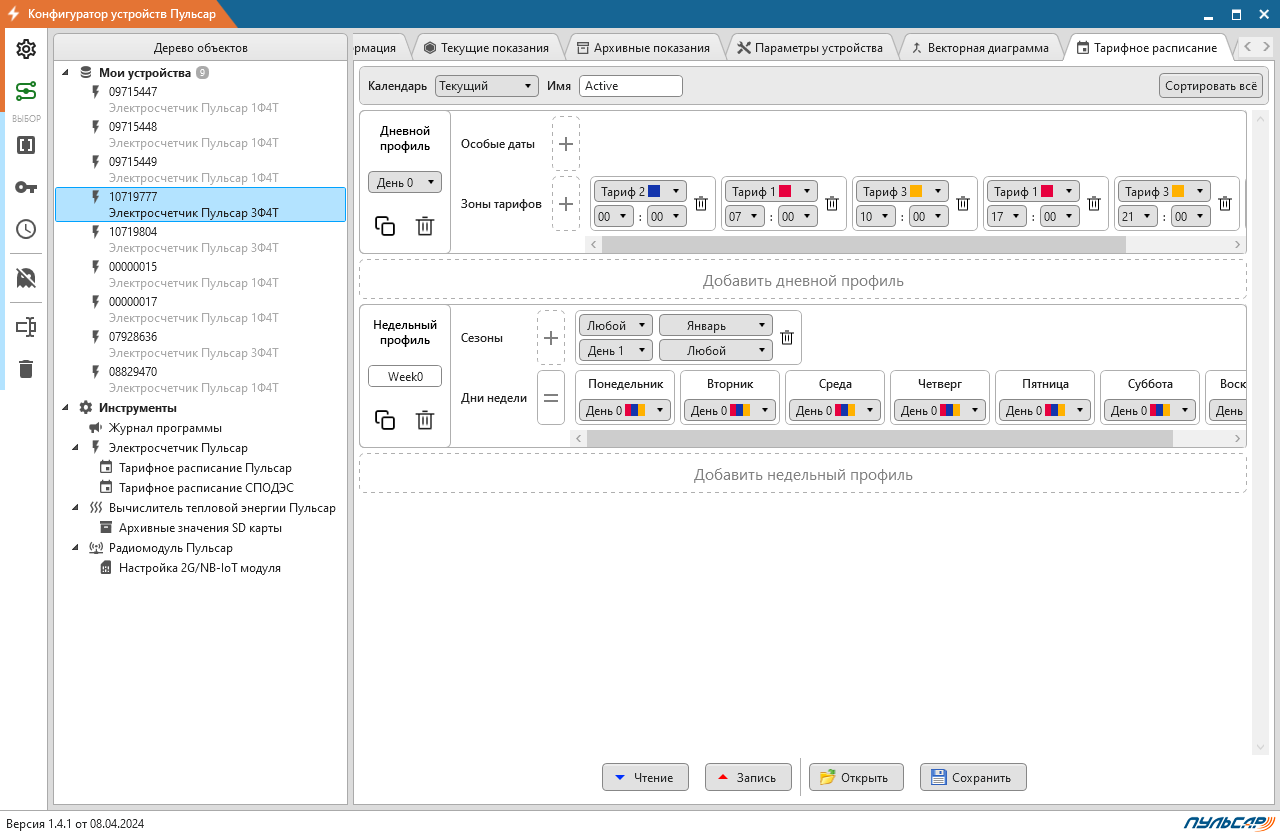Click the tariff zones horizontal scrollbar

point(863,244)
